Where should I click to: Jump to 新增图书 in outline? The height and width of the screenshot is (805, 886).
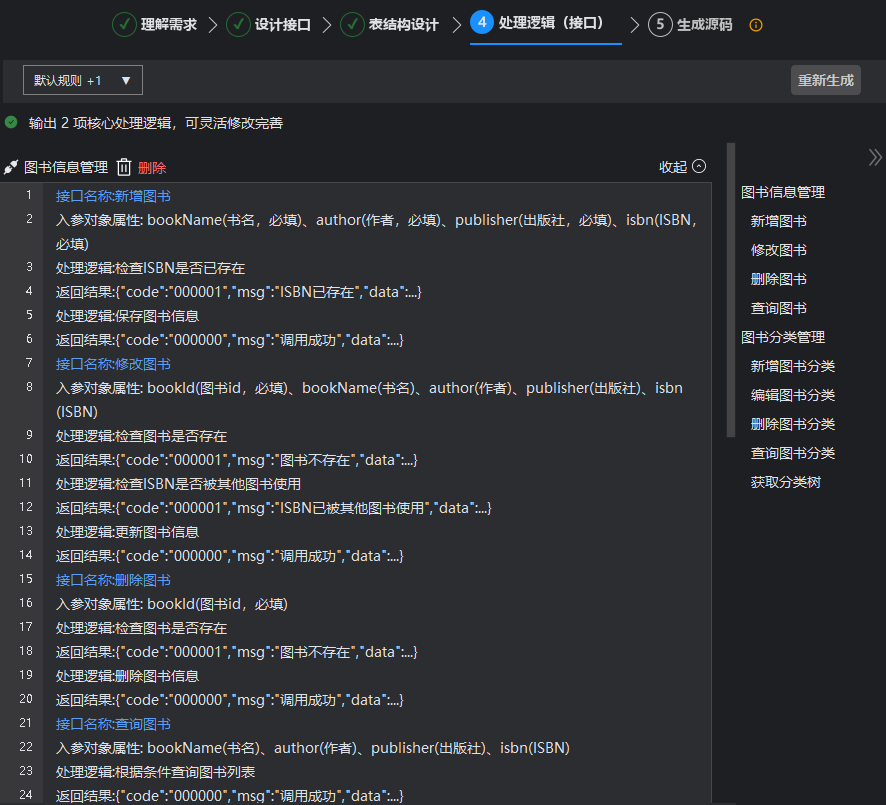point(778,221)
